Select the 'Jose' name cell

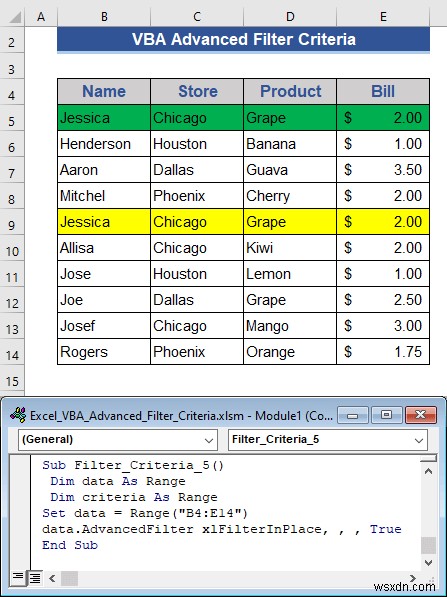[104, 274]
